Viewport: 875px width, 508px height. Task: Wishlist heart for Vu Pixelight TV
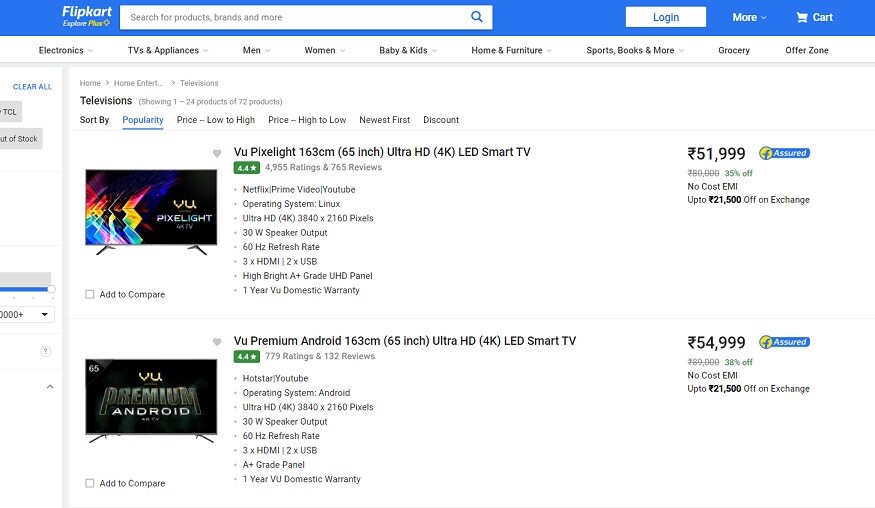point(217,153)
